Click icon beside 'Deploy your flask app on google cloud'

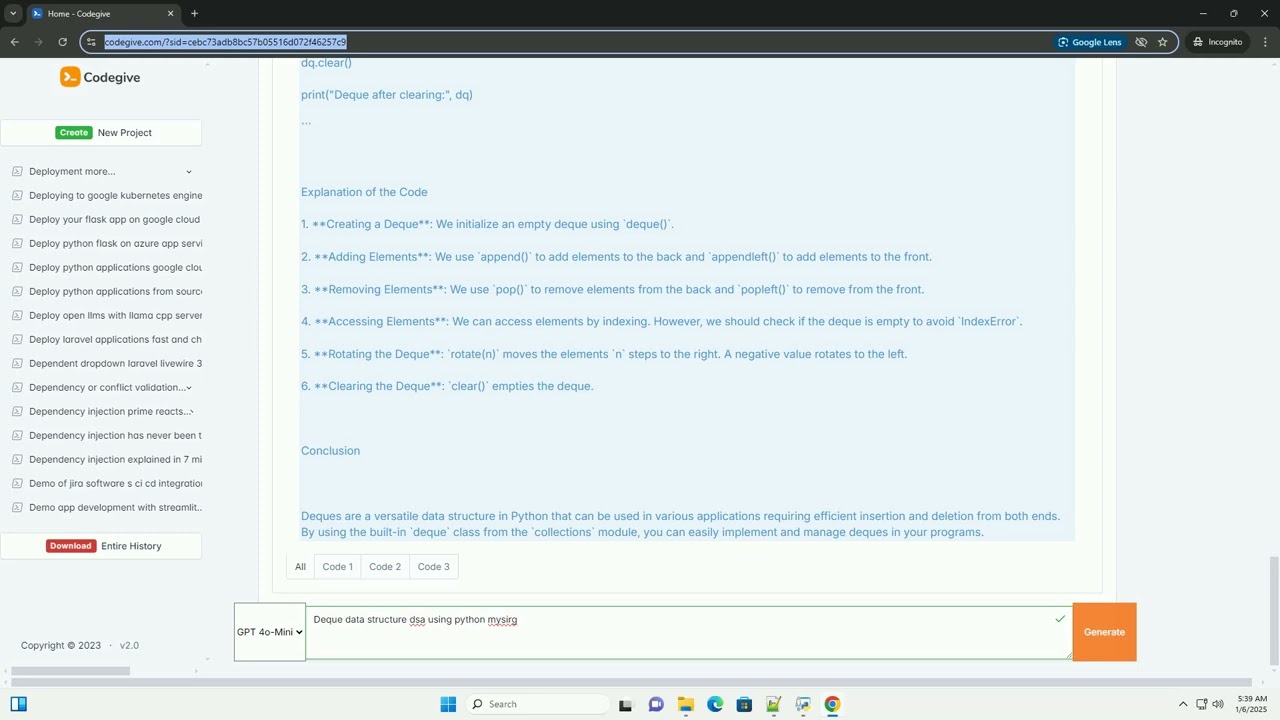click(x=17, y=219)
